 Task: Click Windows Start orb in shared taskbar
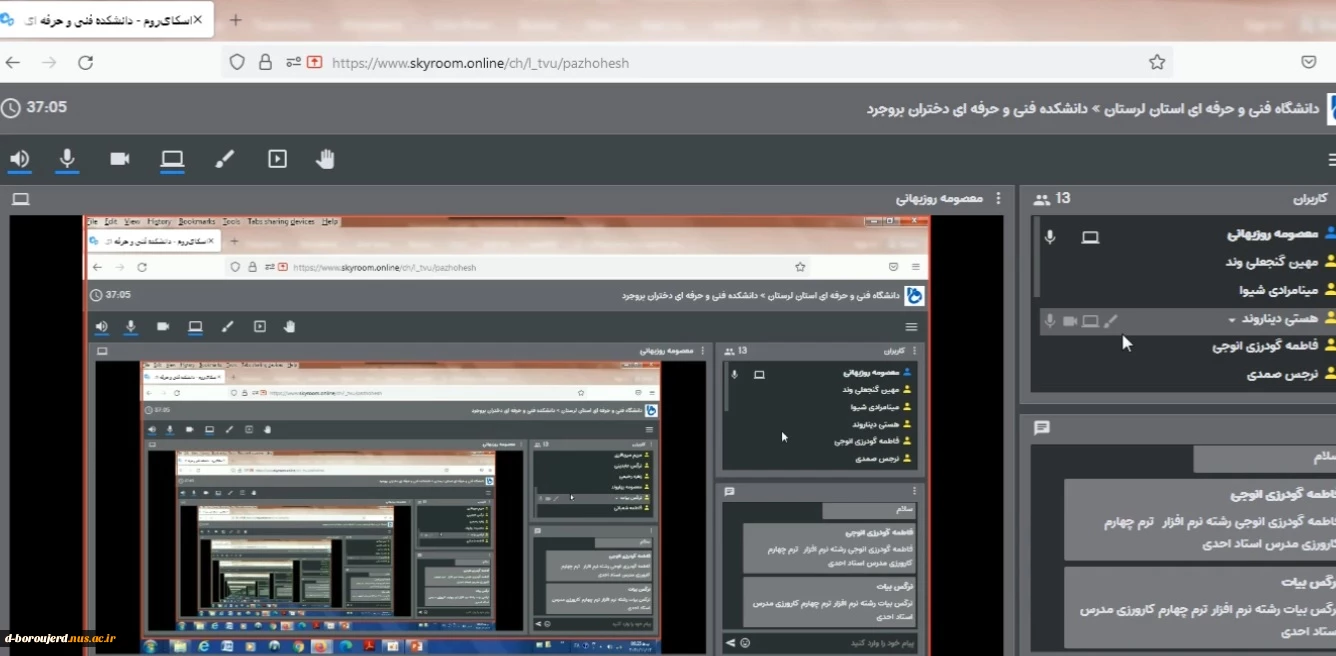pyautogui.click(x=150, y=646)
